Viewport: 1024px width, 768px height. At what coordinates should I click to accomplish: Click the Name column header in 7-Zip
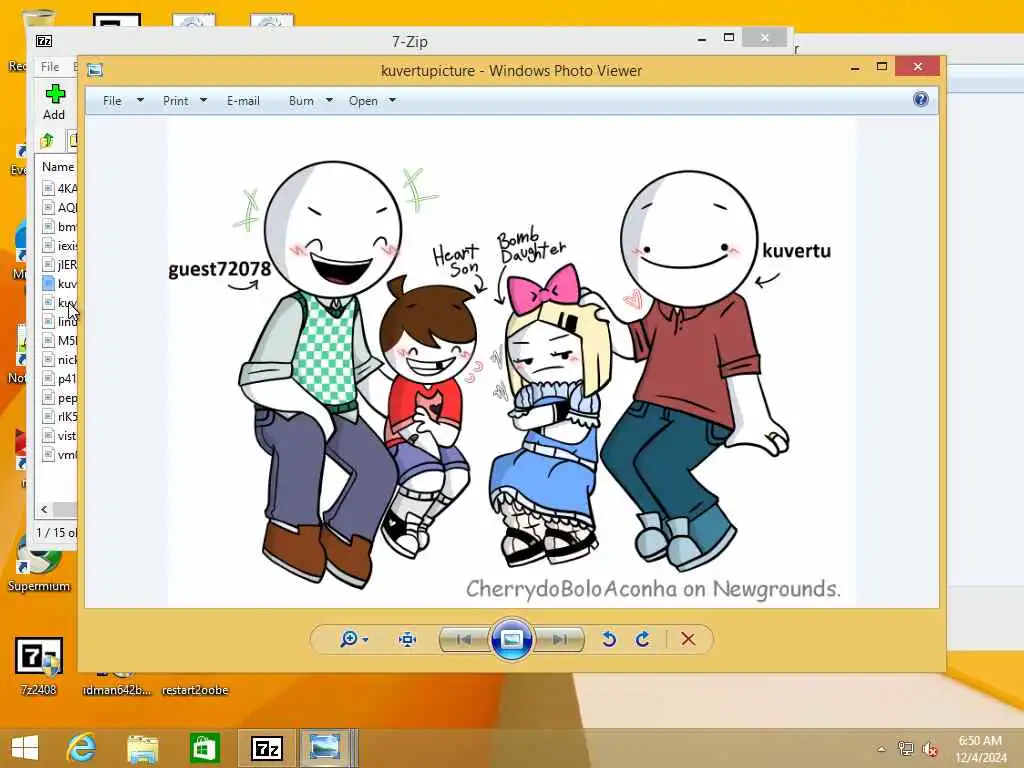tap(58, 167)
